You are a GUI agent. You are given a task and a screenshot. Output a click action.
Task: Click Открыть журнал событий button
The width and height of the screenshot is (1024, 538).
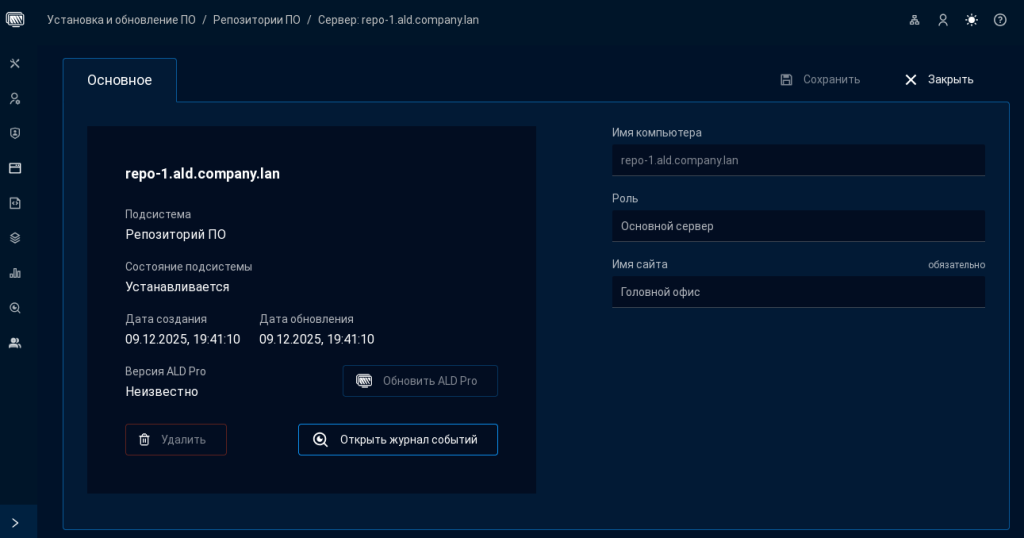pos(397,440)
